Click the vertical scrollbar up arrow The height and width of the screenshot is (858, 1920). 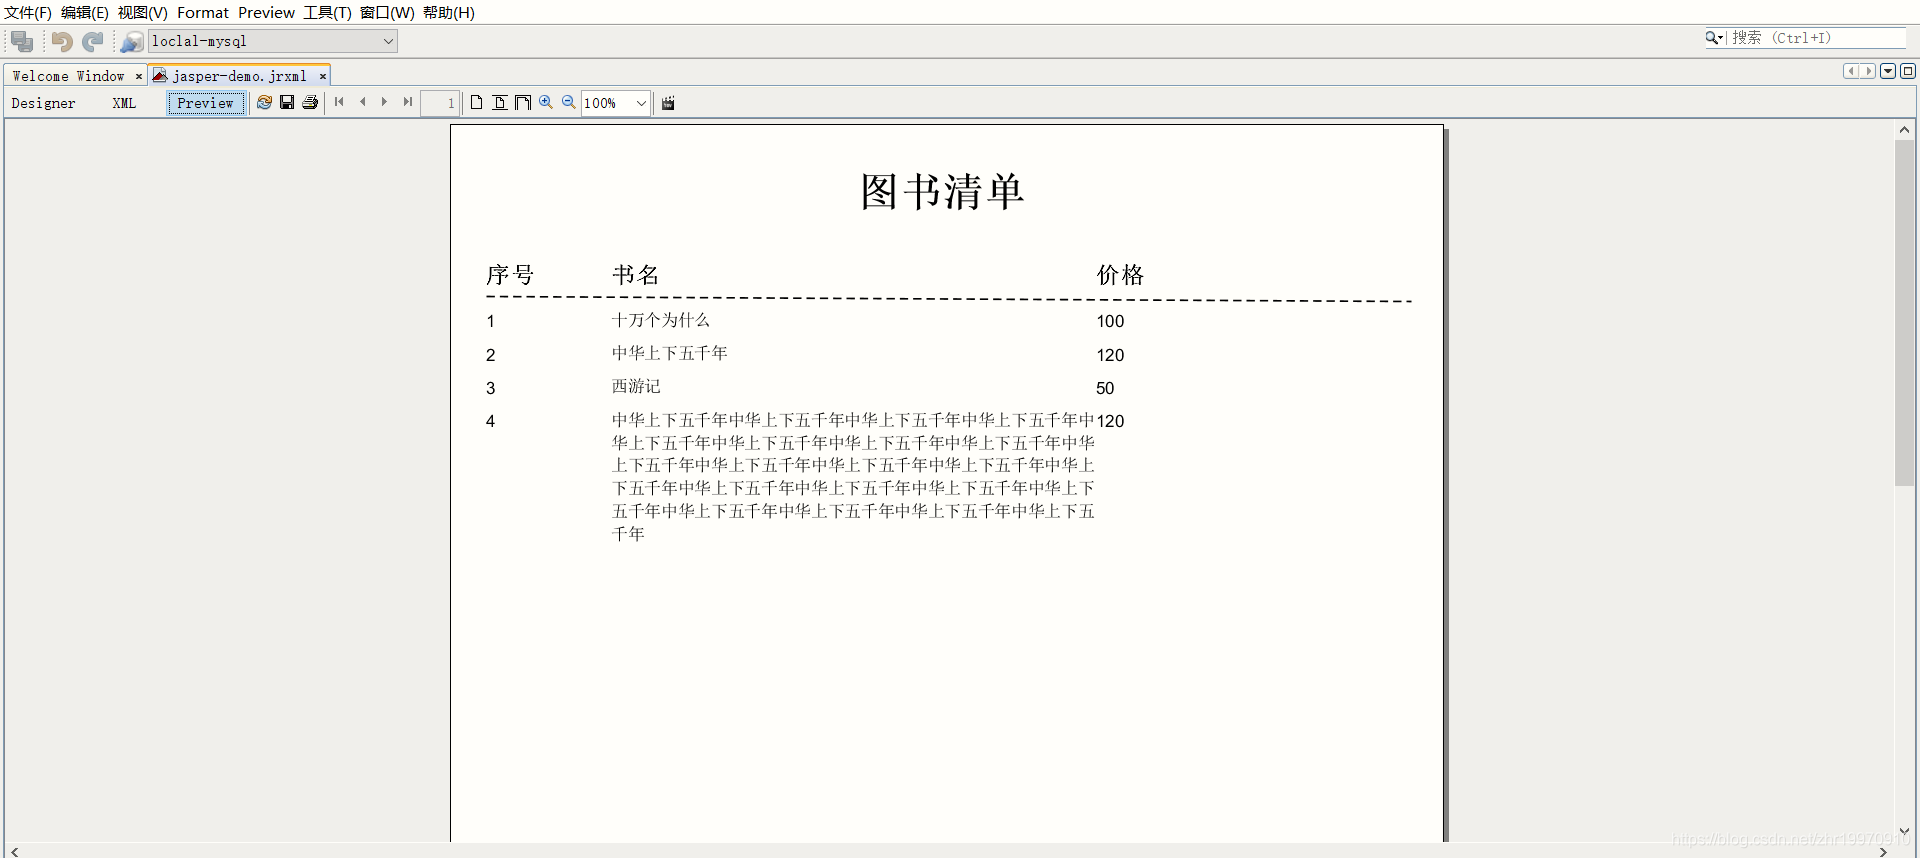coord(1904,130)
